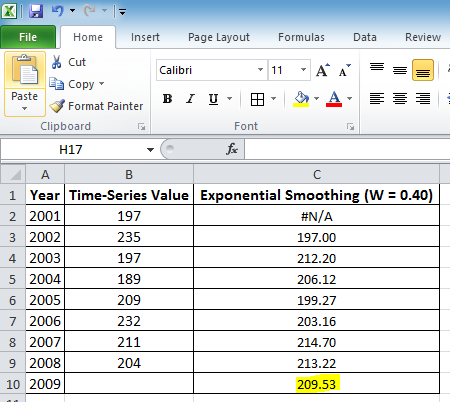Click the Format Painter brush icon
Image resolution: width=450 pixels, height=402 pixels.
pyautogui.click(x=57, y=106)
